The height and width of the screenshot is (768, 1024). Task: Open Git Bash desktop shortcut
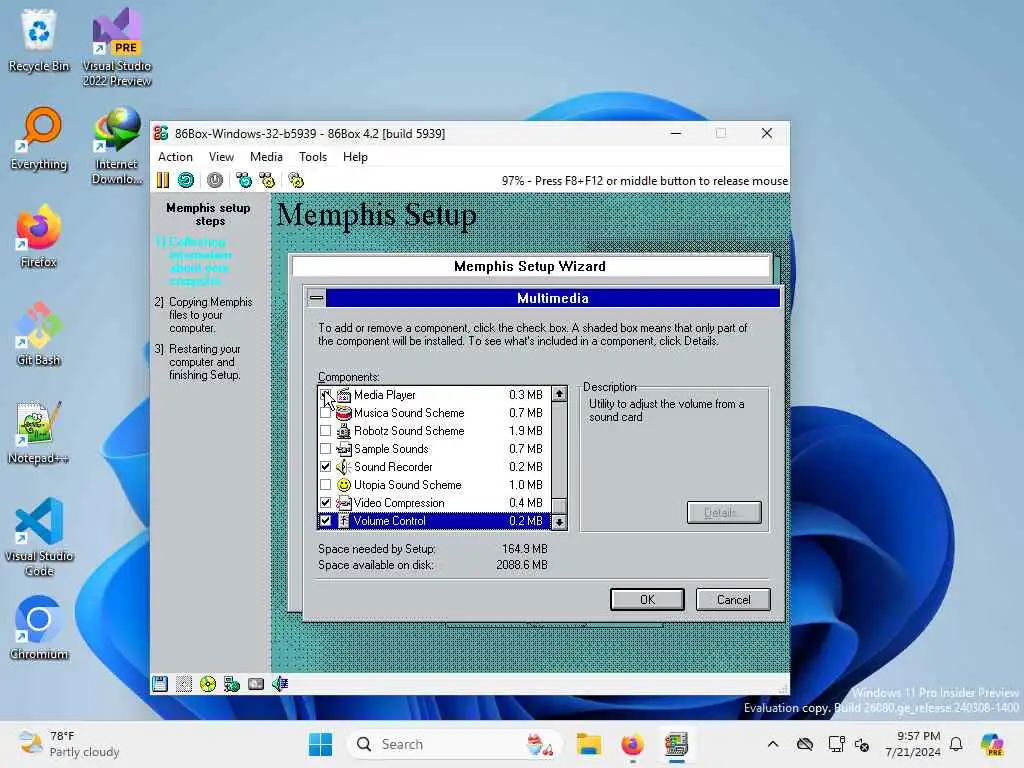click(x=39, y=334)
